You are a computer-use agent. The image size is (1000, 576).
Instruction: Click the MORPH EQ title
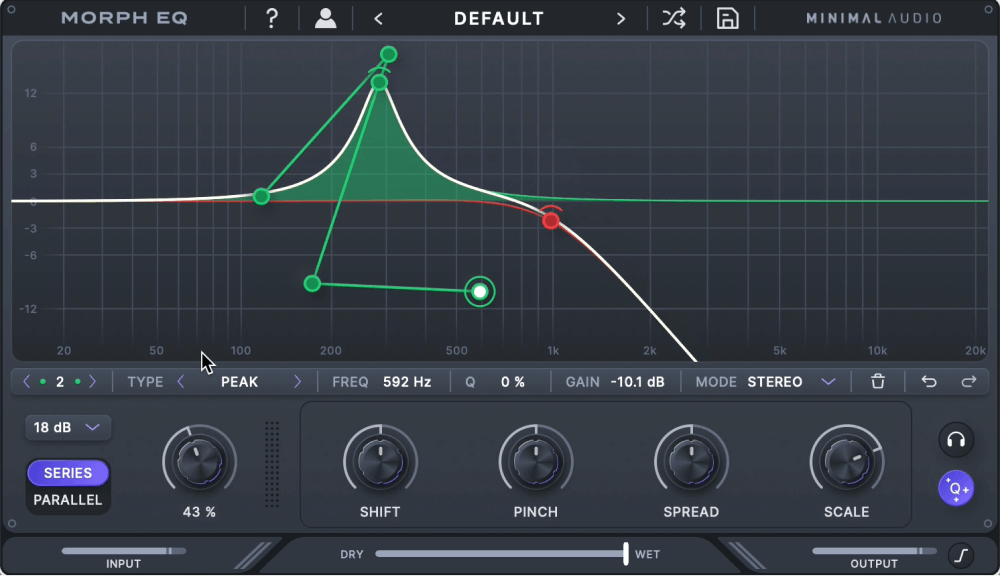coord(124,18)
